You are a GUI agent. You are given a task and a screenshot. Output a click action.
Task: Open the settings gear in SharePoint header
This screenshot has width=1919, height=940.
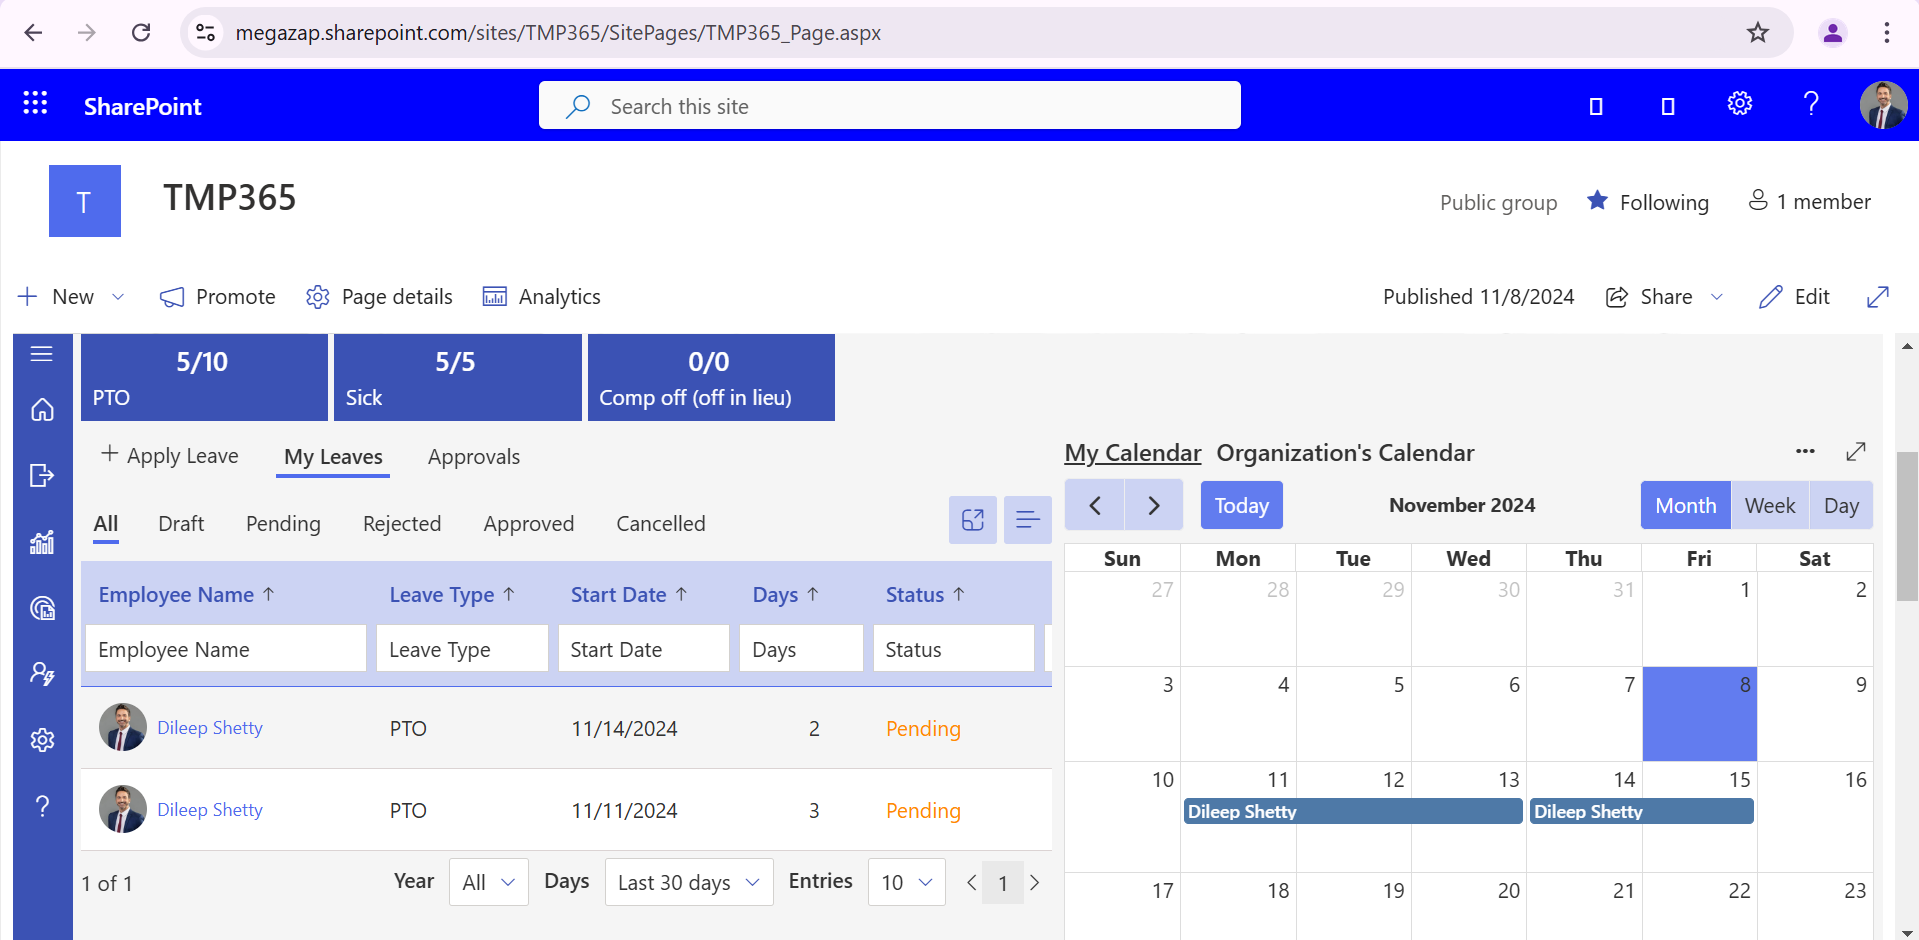pyautogui.click(x=1740, y=104)
